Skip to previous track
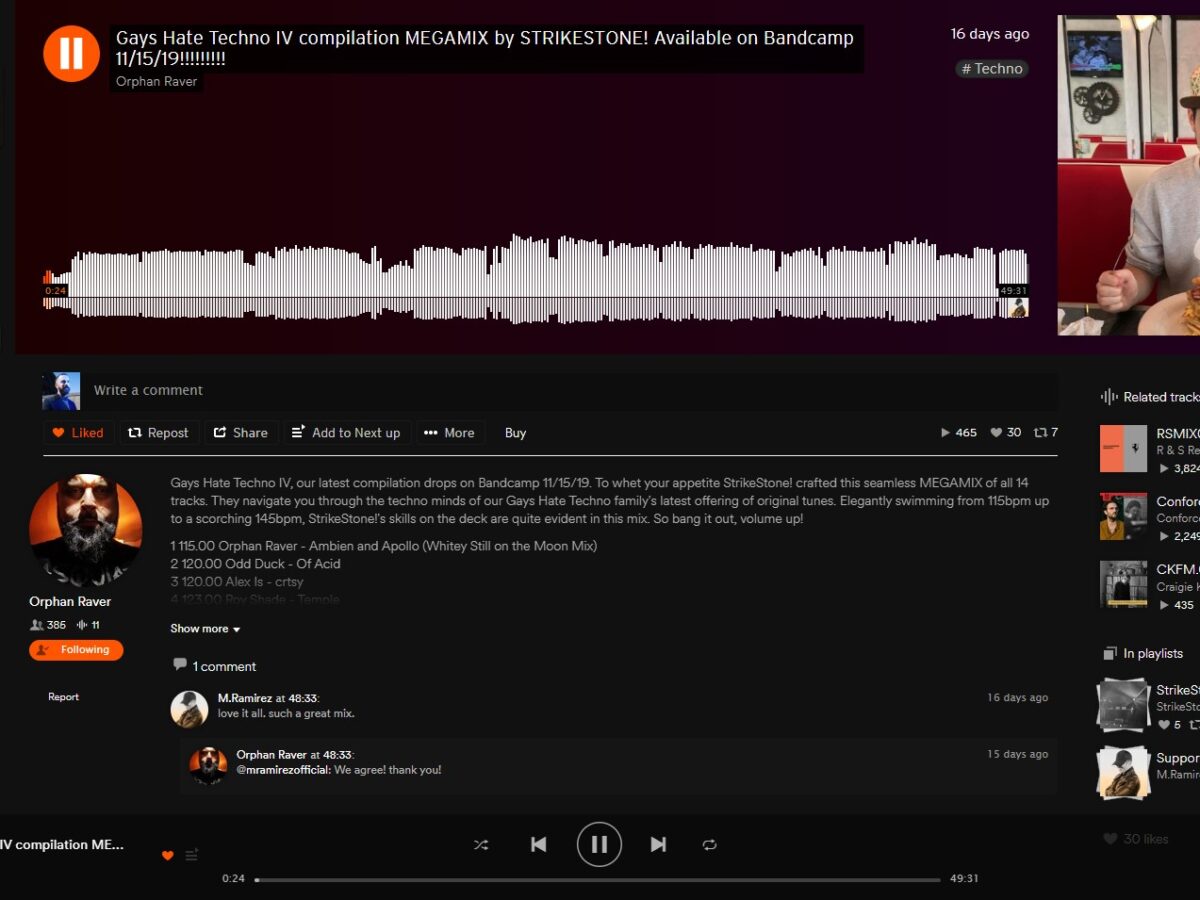Screen dimensions: 1200x900 point(538,845)
